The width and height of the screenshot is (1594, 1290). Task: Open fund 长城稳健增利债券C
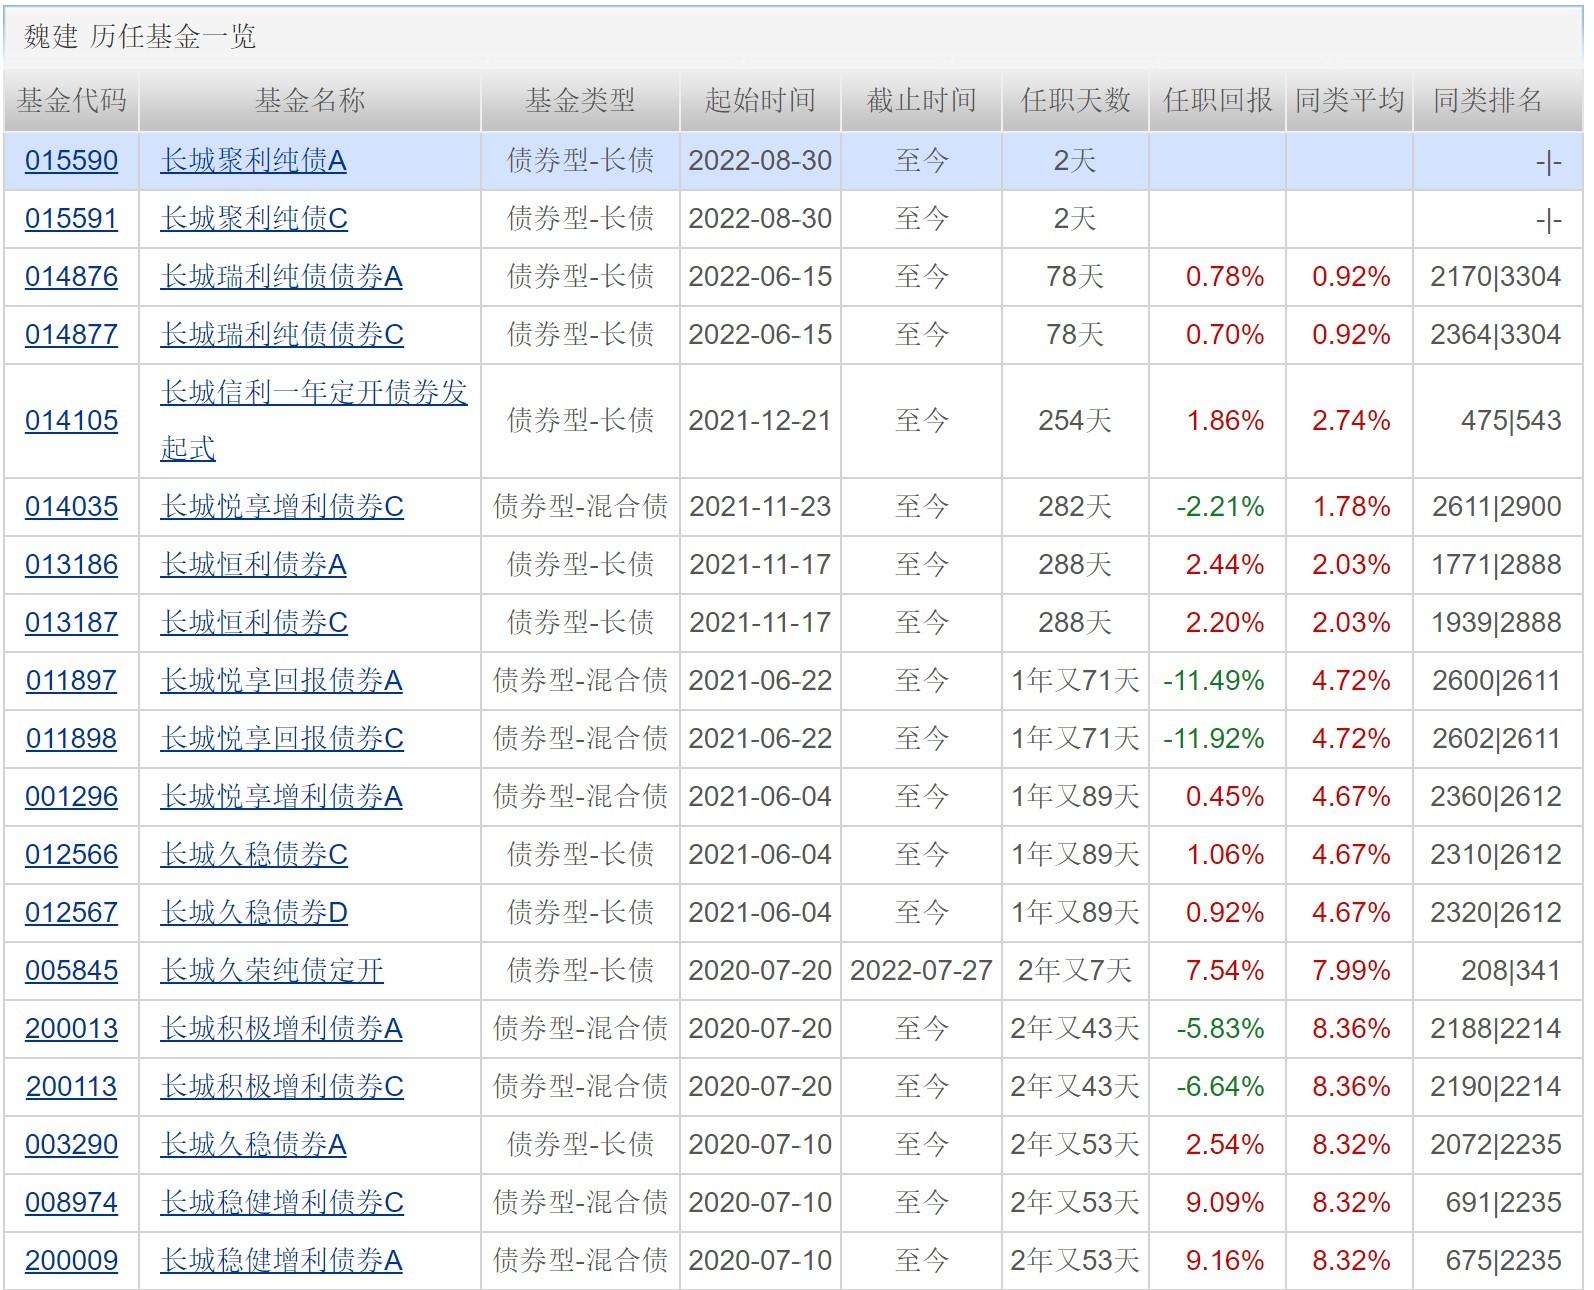coord(282,1202)
